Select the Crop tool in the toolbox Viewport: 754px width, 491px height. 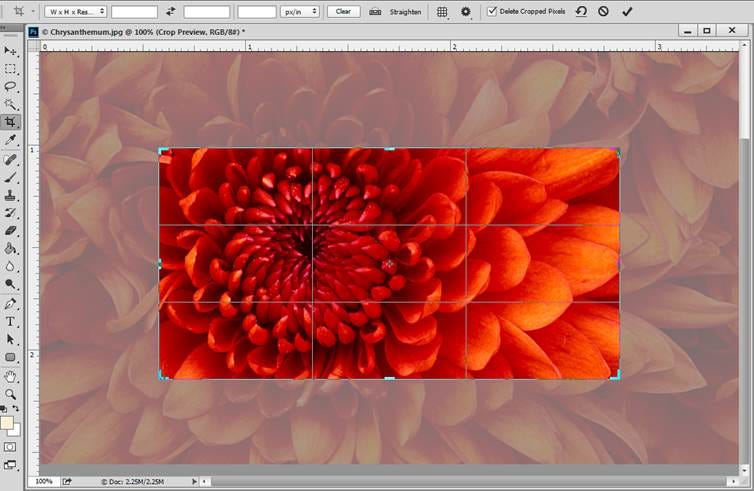point(10,122)
